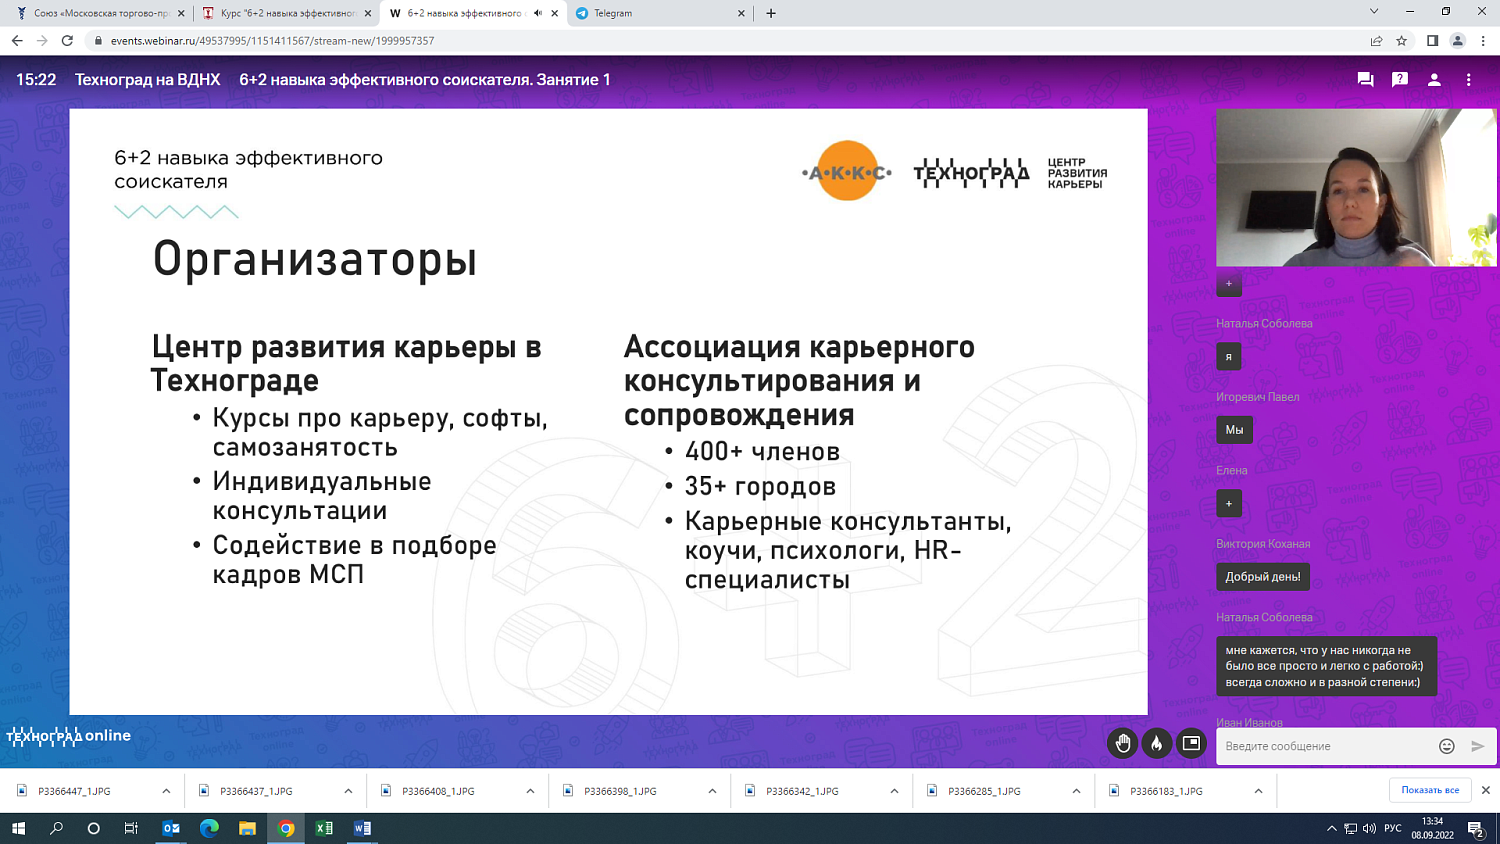The width and height of the screenshot is (1500, 844).
Task: Share this page icon in address bar
Action: [1376, 41]
